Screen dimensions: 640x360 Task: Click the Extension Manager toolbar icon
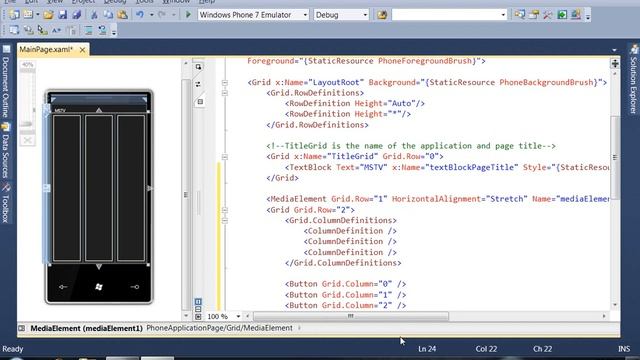(x=576, y=15)
